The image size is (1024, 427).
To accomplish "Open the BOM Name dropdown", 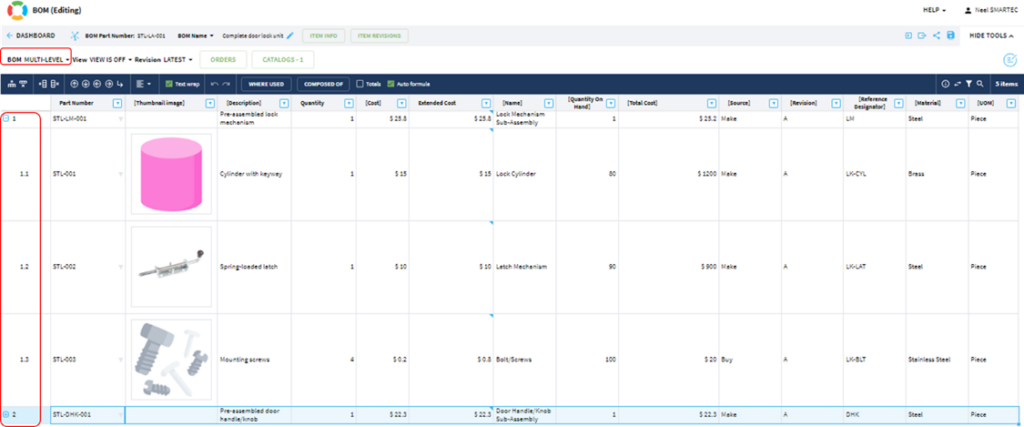I will 196,35.
